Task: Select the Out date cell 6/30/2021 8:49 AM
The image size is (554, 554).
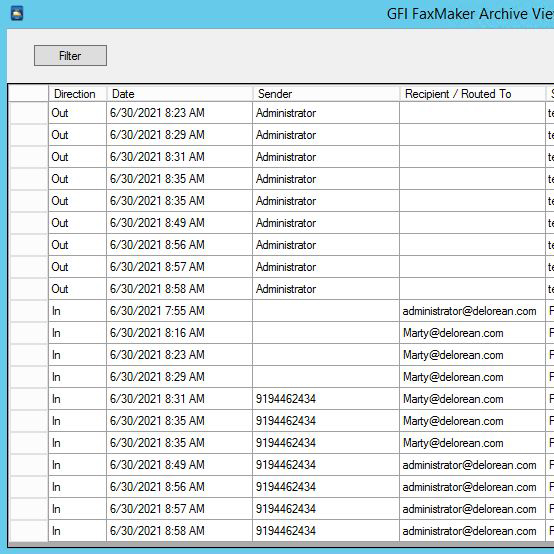Action: coord(179,223)
